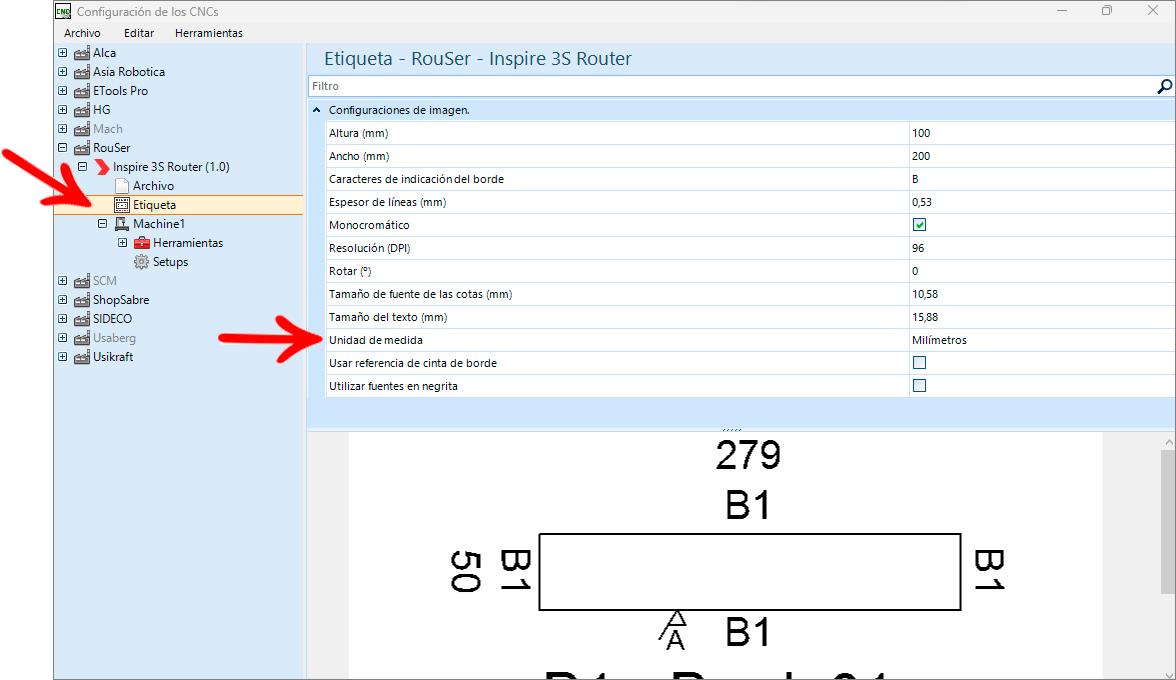Viewport: 1176px width, 680px height.
Task: Collapse the Machine1 tree node
Action: click(103, 224)
